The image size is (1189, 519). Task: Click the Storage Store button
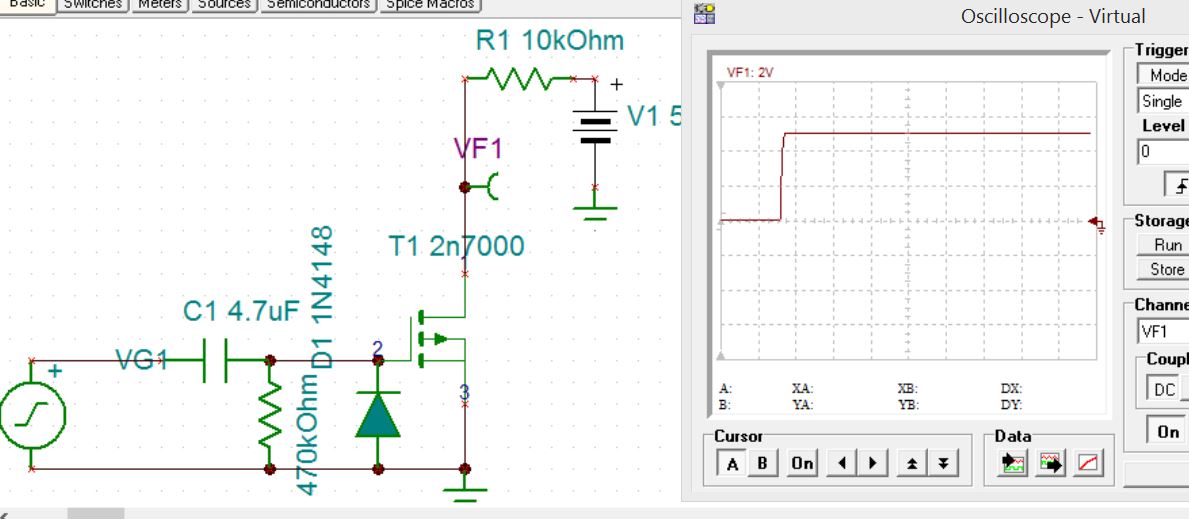point(1163,269)
